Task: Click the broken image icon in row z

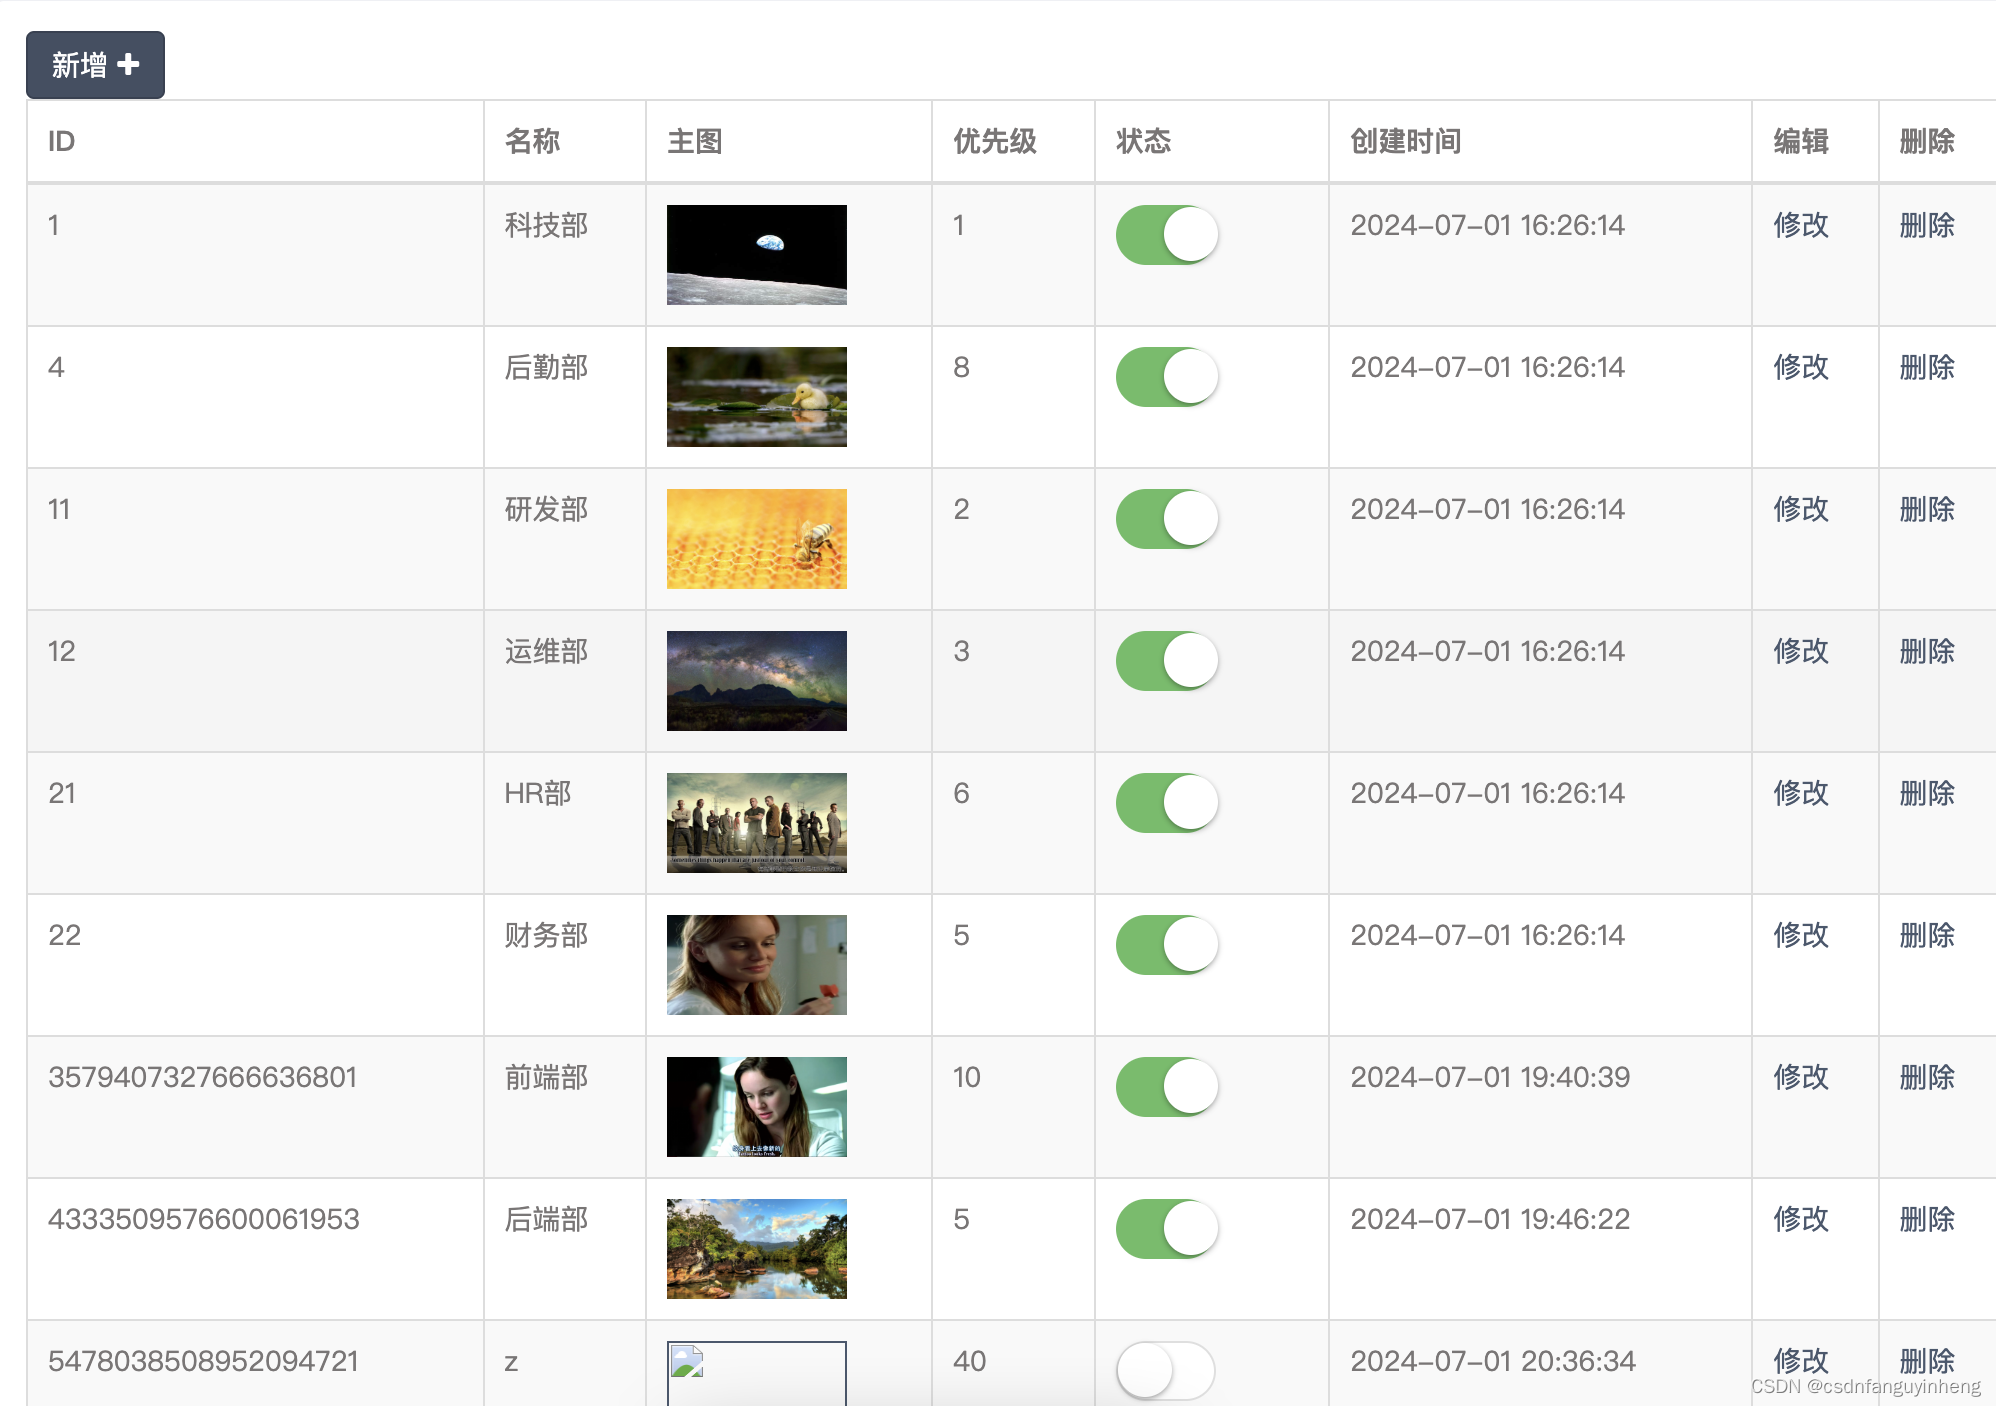Action: point(688,1362)
